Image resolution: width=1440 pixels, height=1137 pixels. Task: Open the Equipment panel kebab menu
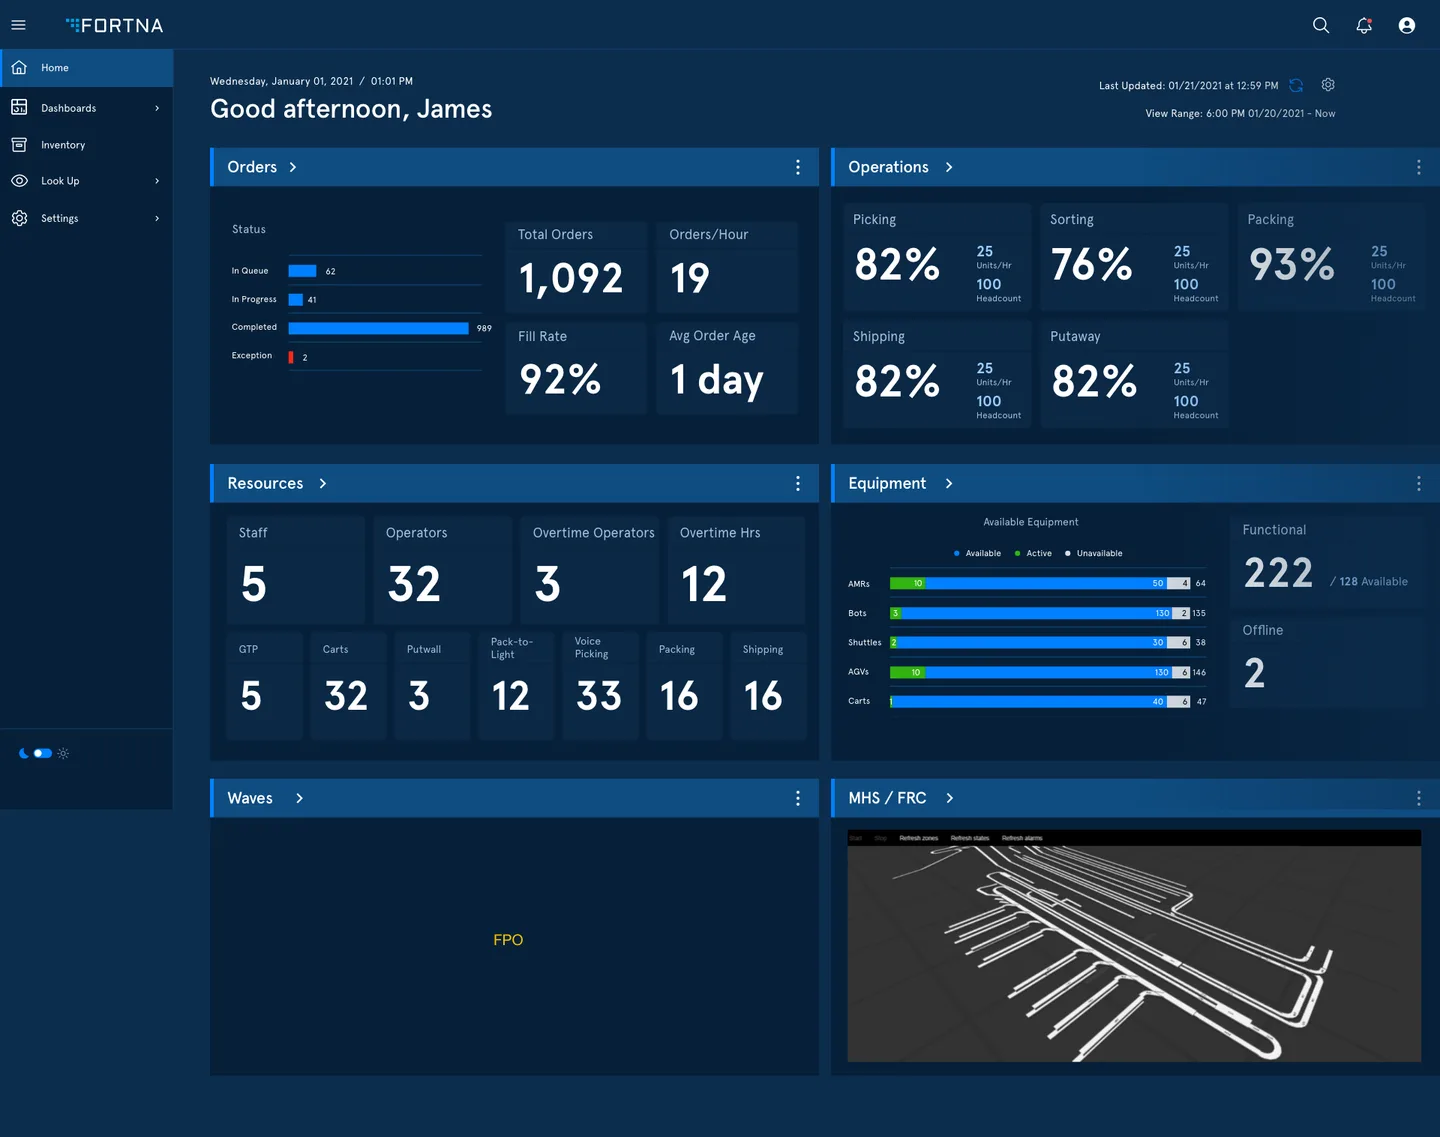tap(1418, 483)
